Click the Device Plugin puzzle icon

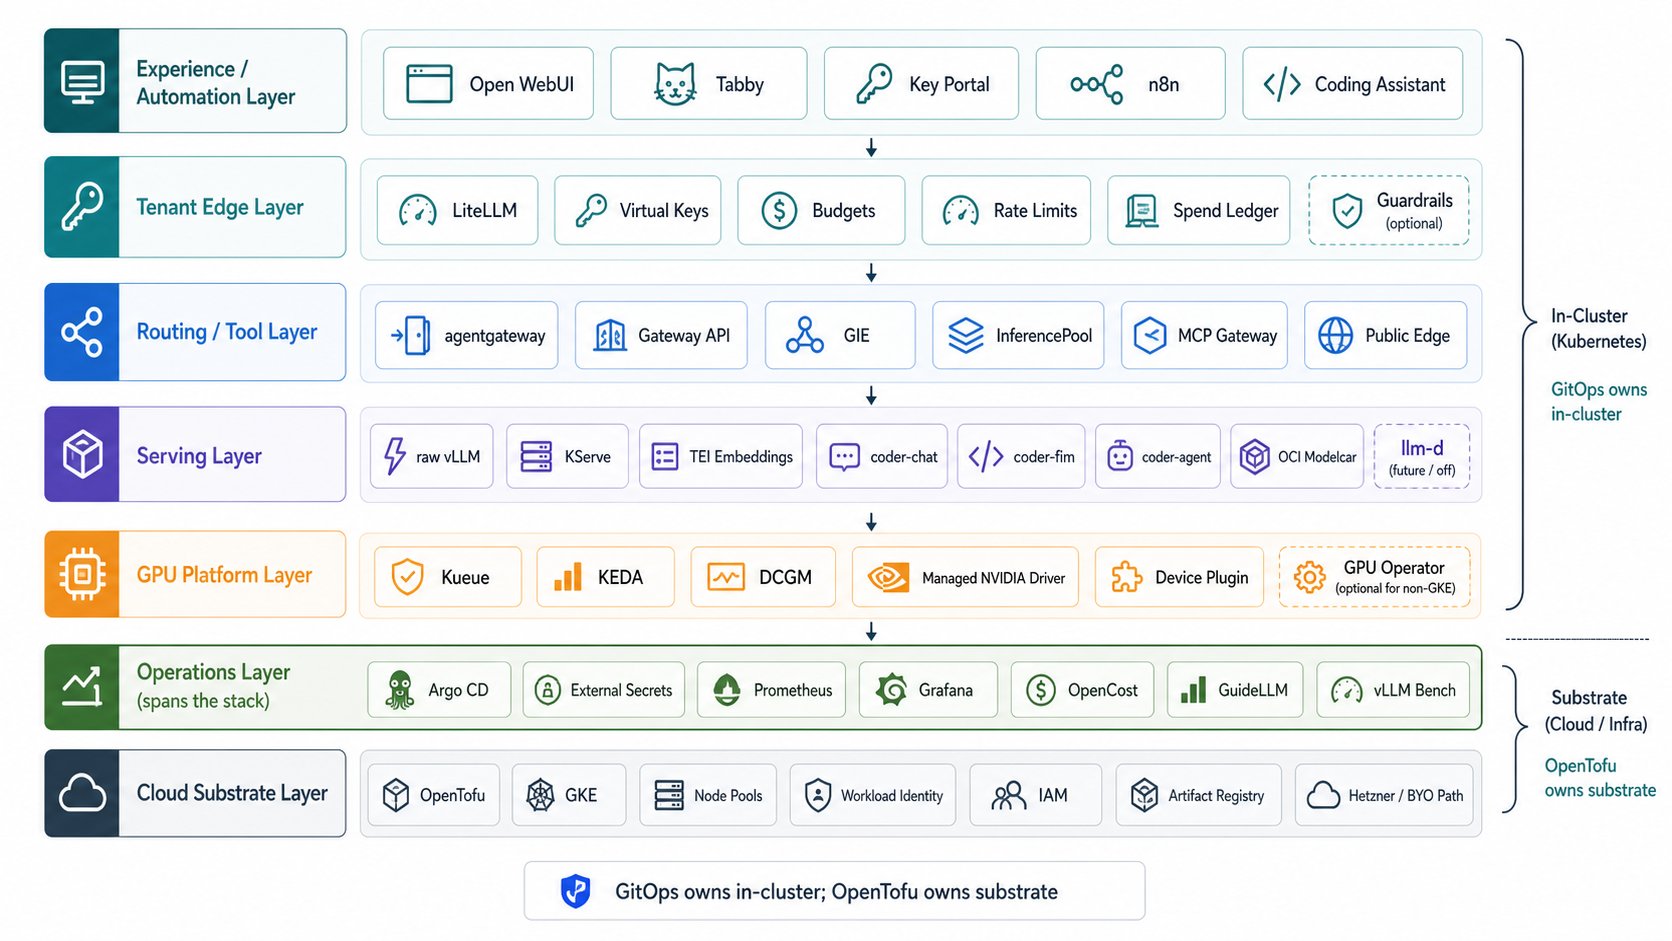(1127, 577)
